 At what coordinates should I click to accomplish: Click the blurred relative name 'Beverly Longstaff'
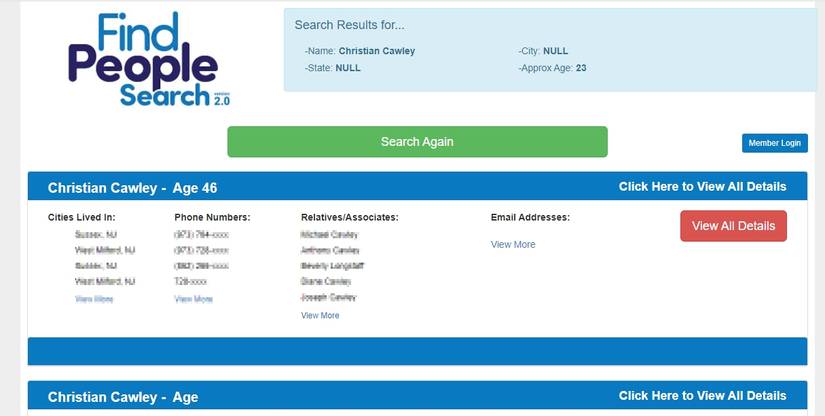point(333,266)
